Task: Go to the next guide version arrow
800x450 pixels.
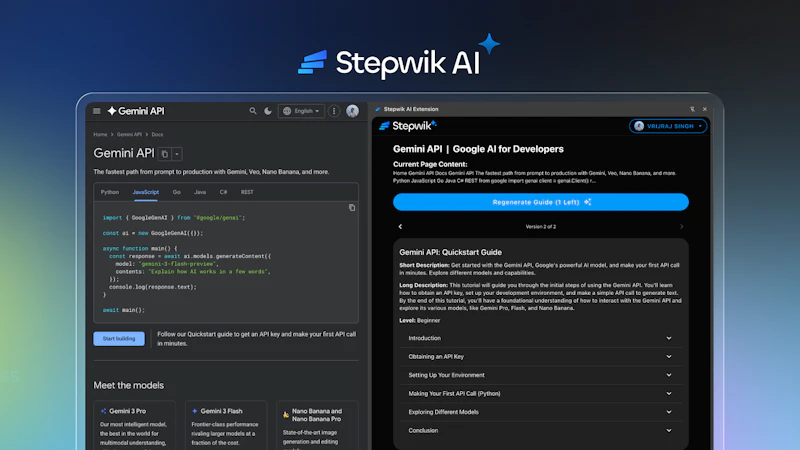Action: point(682,227)
